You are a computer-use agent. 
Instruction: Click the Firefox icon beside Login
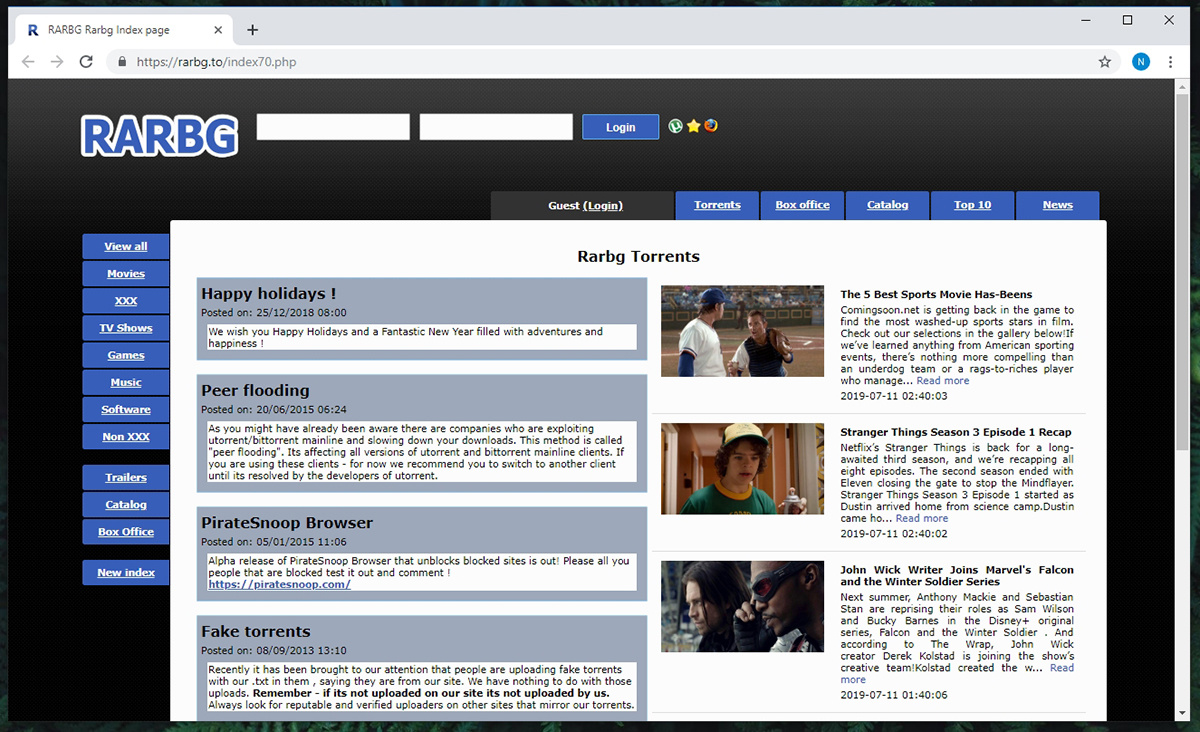point(710,126)
